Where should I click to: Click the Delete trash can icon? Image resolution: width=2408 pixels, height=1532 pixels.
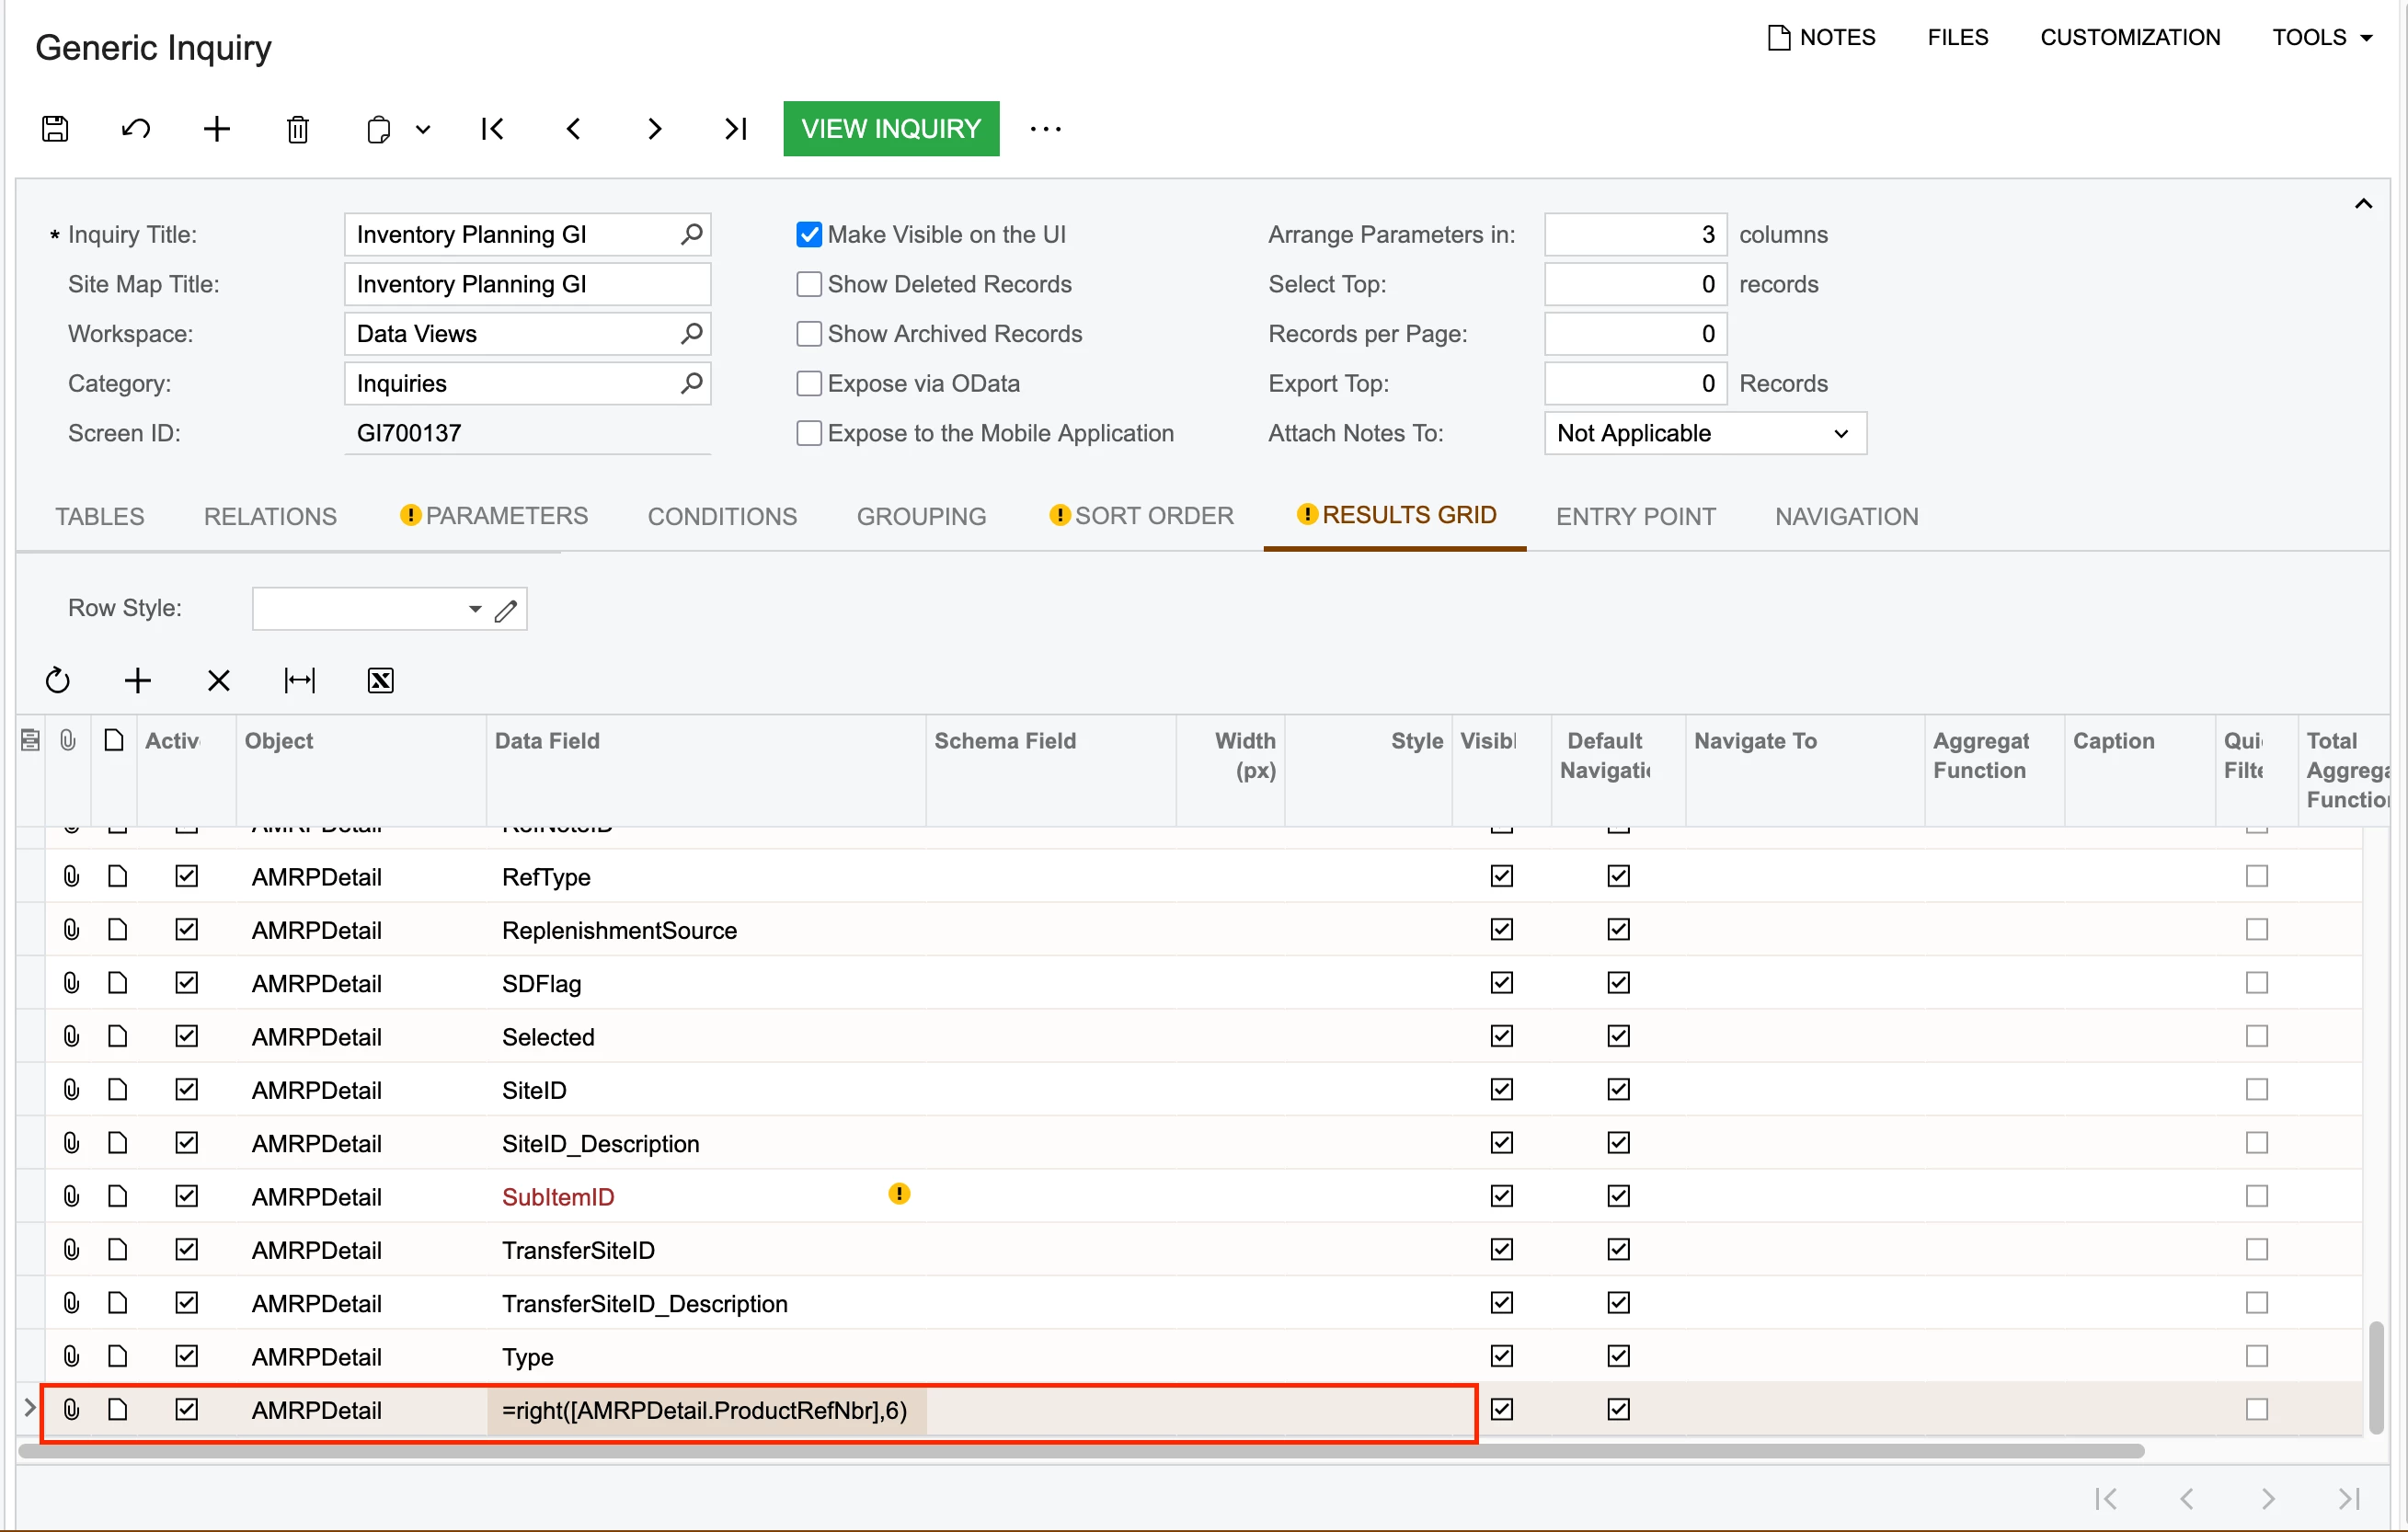click(x=297, y=129)
